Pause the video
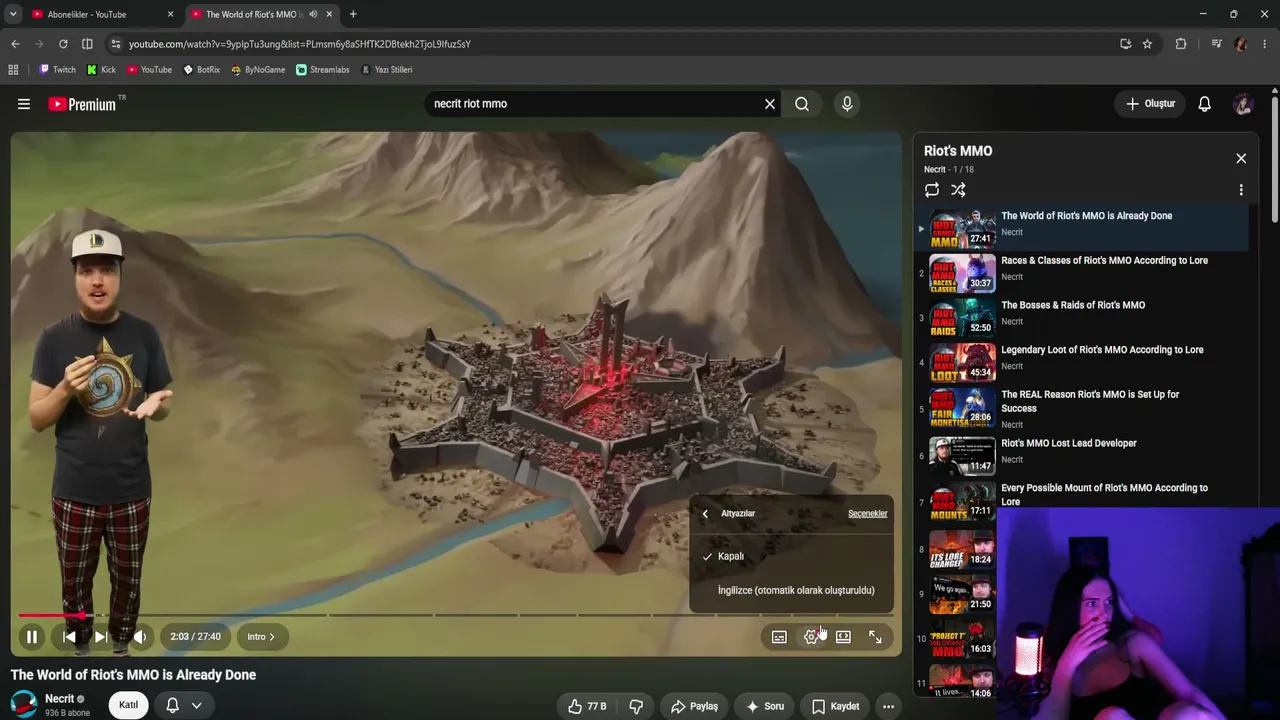 (x=32, y=636)
